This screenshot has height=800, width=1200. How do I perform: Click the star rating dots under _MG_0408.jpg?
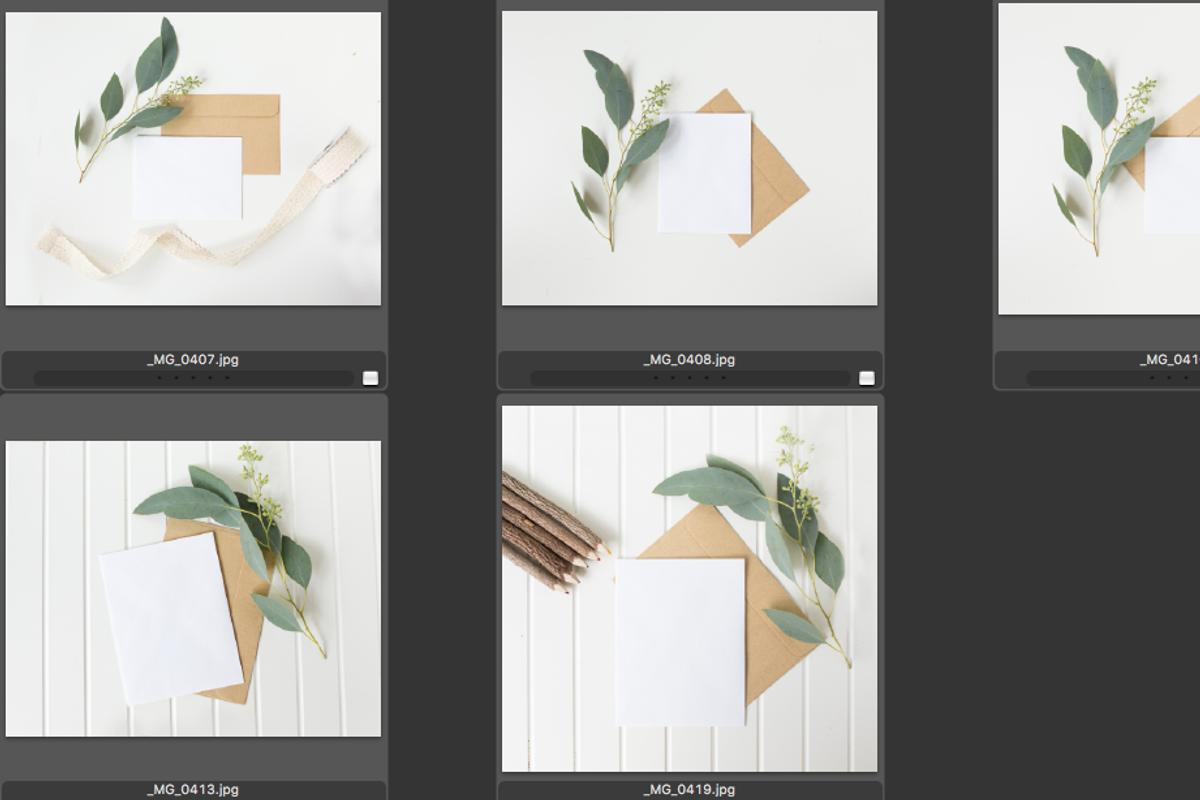click(x=690, y=378)
